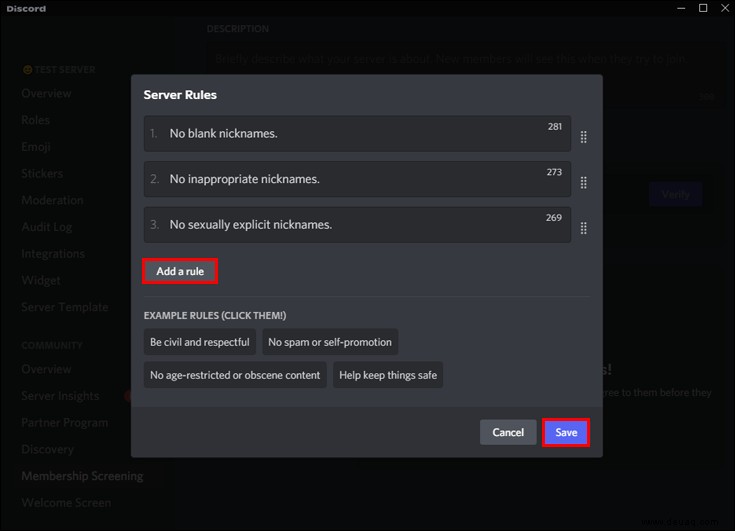Click the drag handle beside 'No inappropriate nicknames.'
This screenshot has height=531, width=735.
(x=583, y=182)
